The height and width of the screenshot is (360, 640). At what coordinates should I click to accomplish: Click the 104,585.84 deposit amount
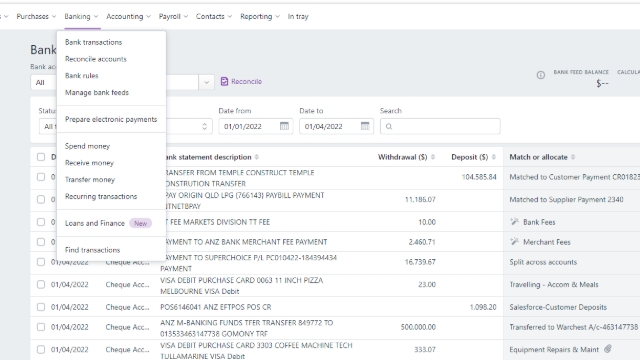(479, 177)
